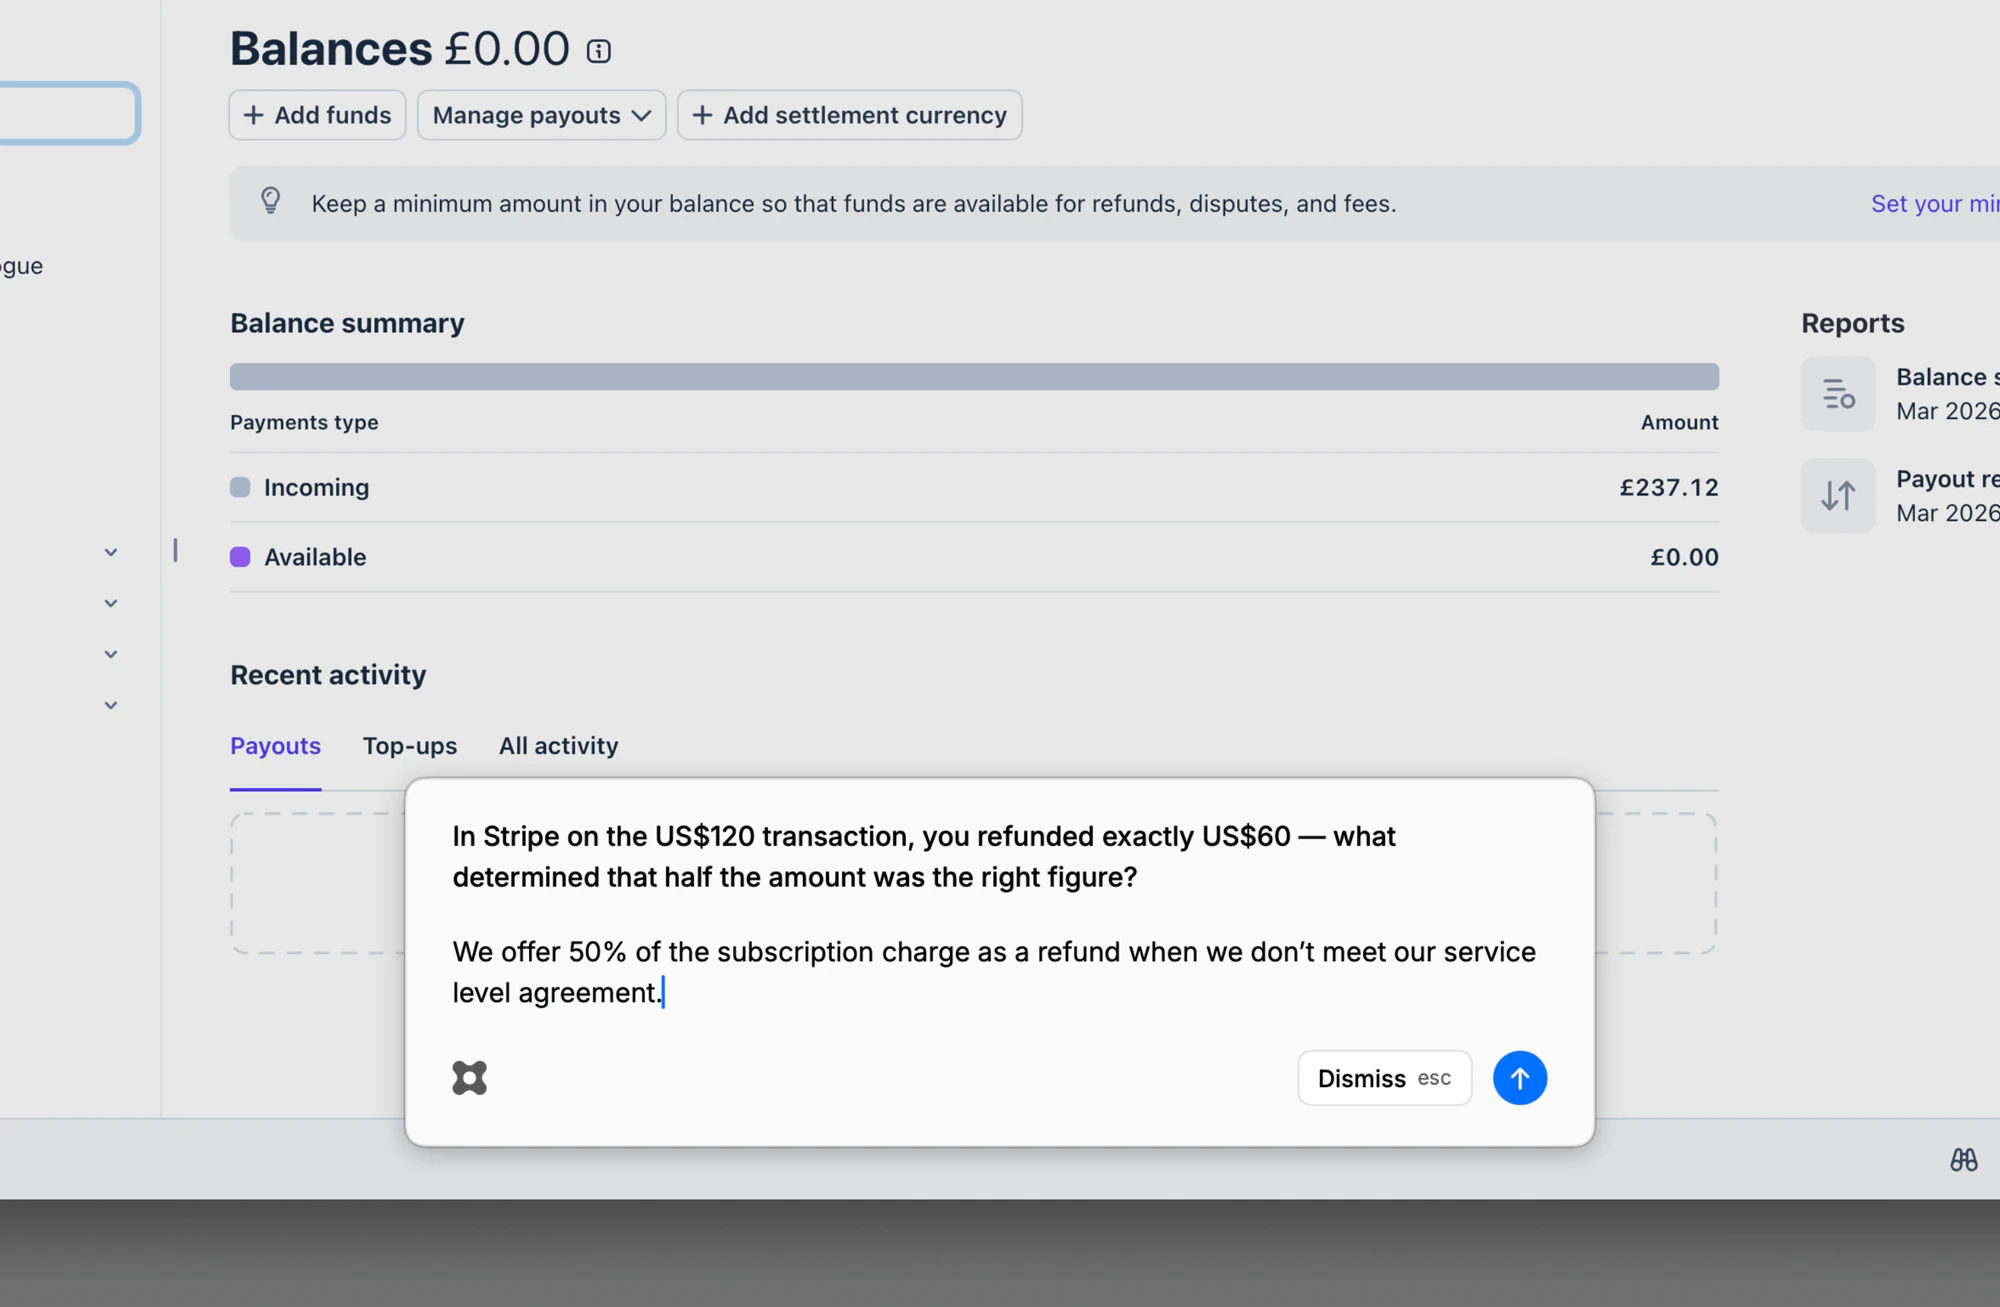Open the Balance summary report icon

(x=1838, y=394)
